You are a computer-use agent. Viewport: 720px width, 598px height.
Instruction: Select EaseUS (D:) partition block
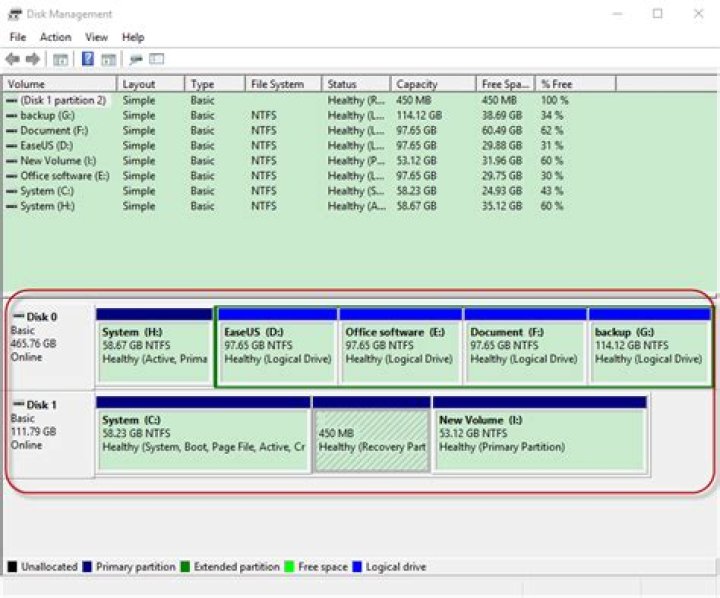[x=277, y=347]
